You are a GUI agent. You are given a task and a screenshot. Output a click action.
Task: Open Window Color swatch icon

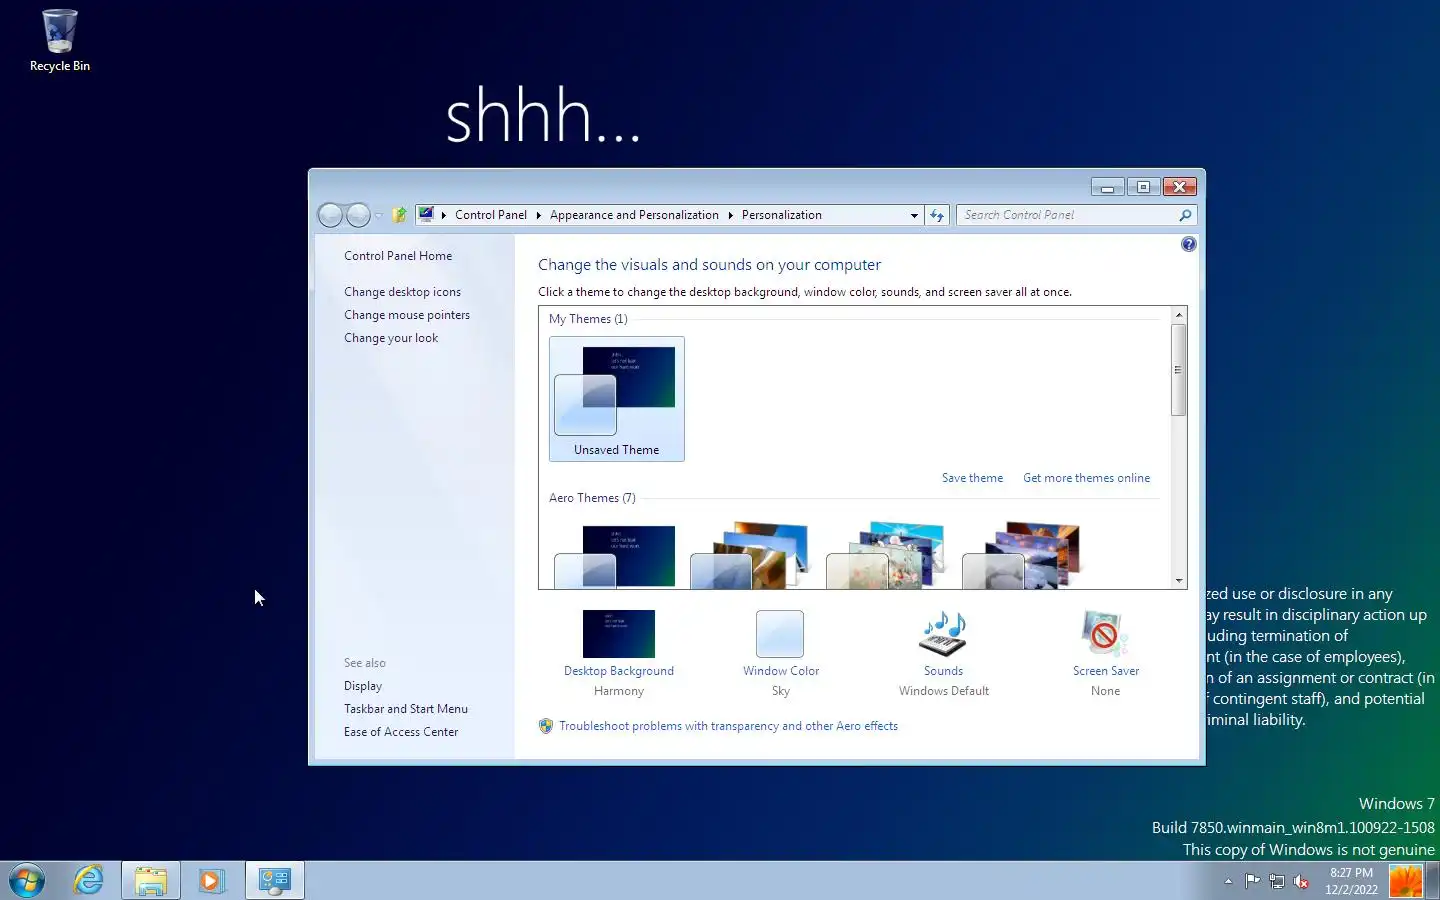coord(780,634)
